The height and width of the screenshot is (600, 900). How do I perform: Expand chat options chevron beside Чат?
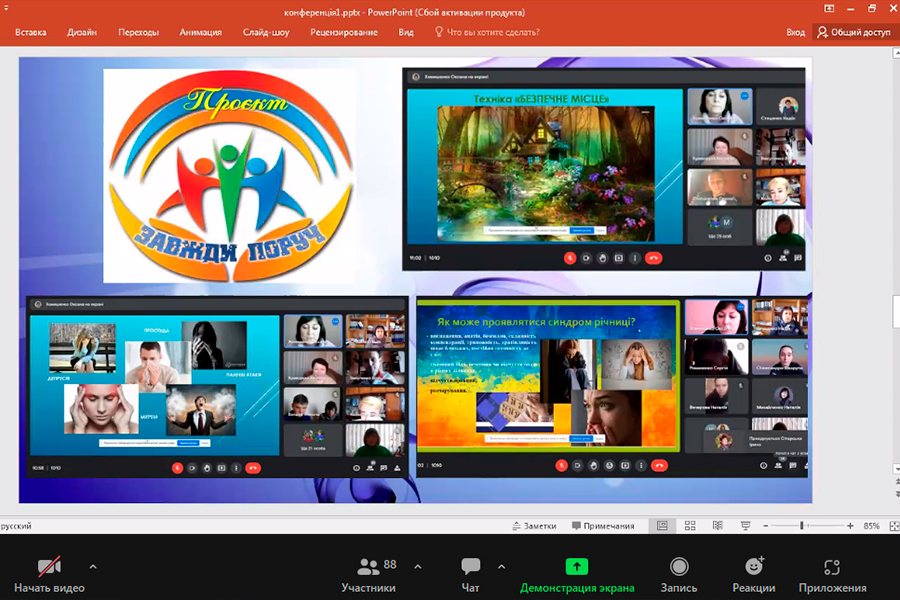click(x=501, y=566)
